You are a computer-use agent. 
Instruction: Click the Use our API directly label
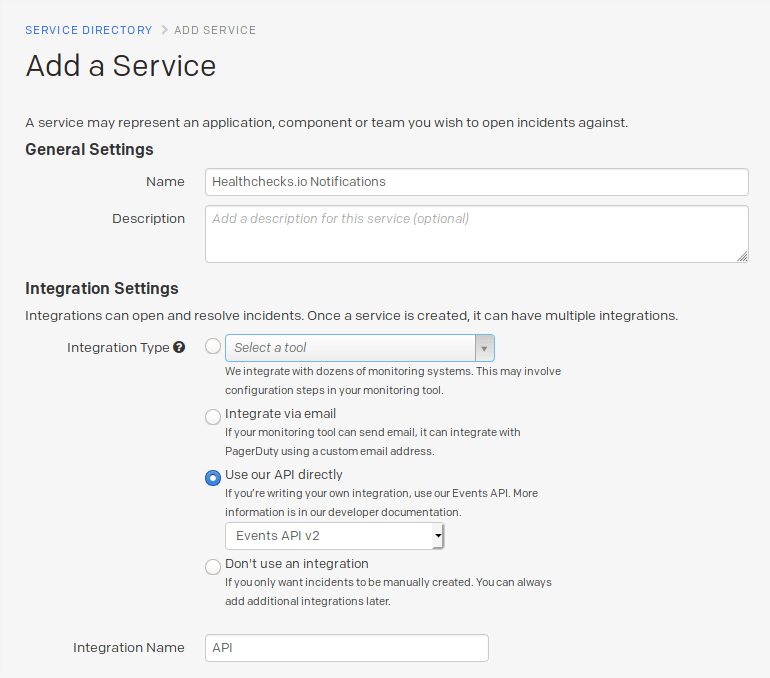284,475
